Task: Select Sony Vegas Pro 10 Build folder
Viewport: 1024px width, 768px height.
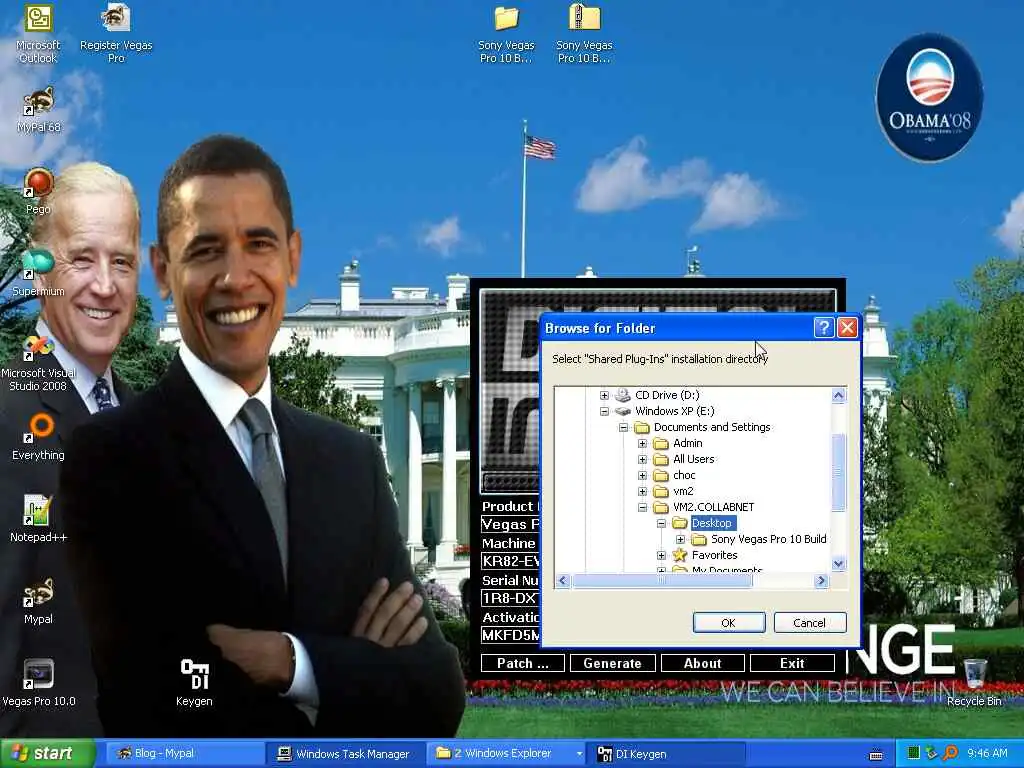Action: point(768,539)
